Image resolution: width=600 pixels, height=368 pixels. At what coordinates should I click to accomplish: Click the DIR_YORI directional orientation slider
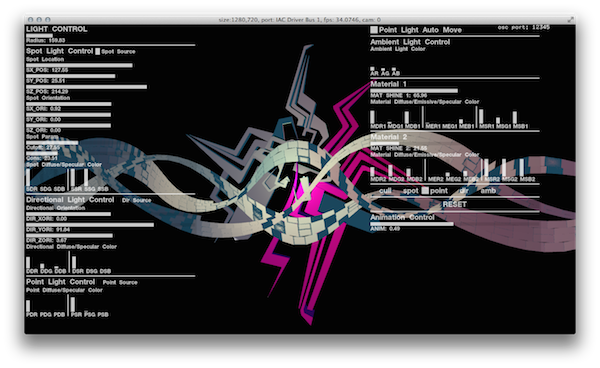[90, 225]
